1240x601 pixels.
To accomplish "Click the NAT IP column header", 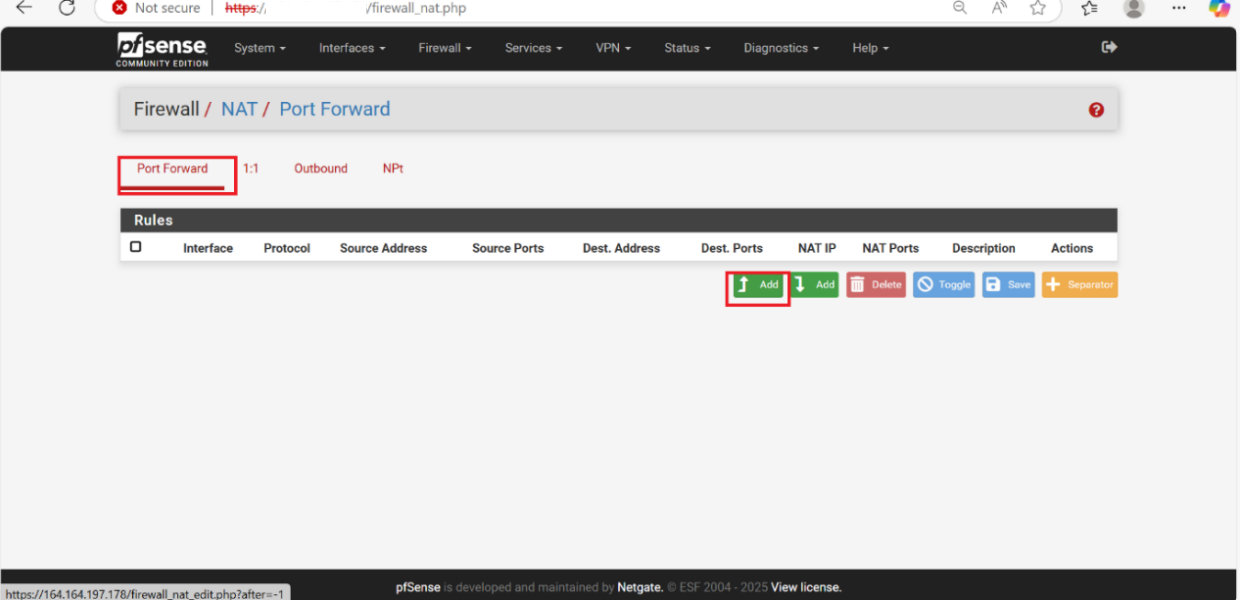I will coord(817,248).
